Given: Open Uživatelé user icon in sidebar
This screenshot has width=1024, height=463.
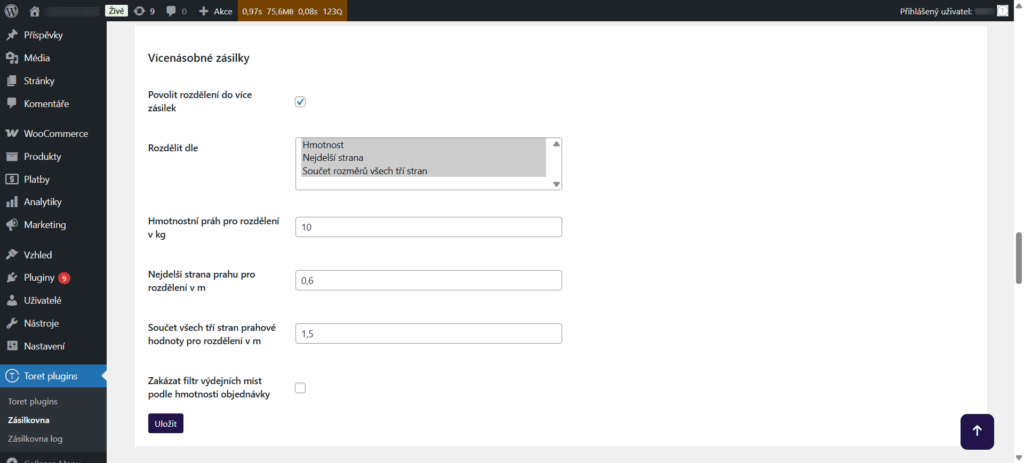Looking at the screenshot, I should (x=12, y=301).
